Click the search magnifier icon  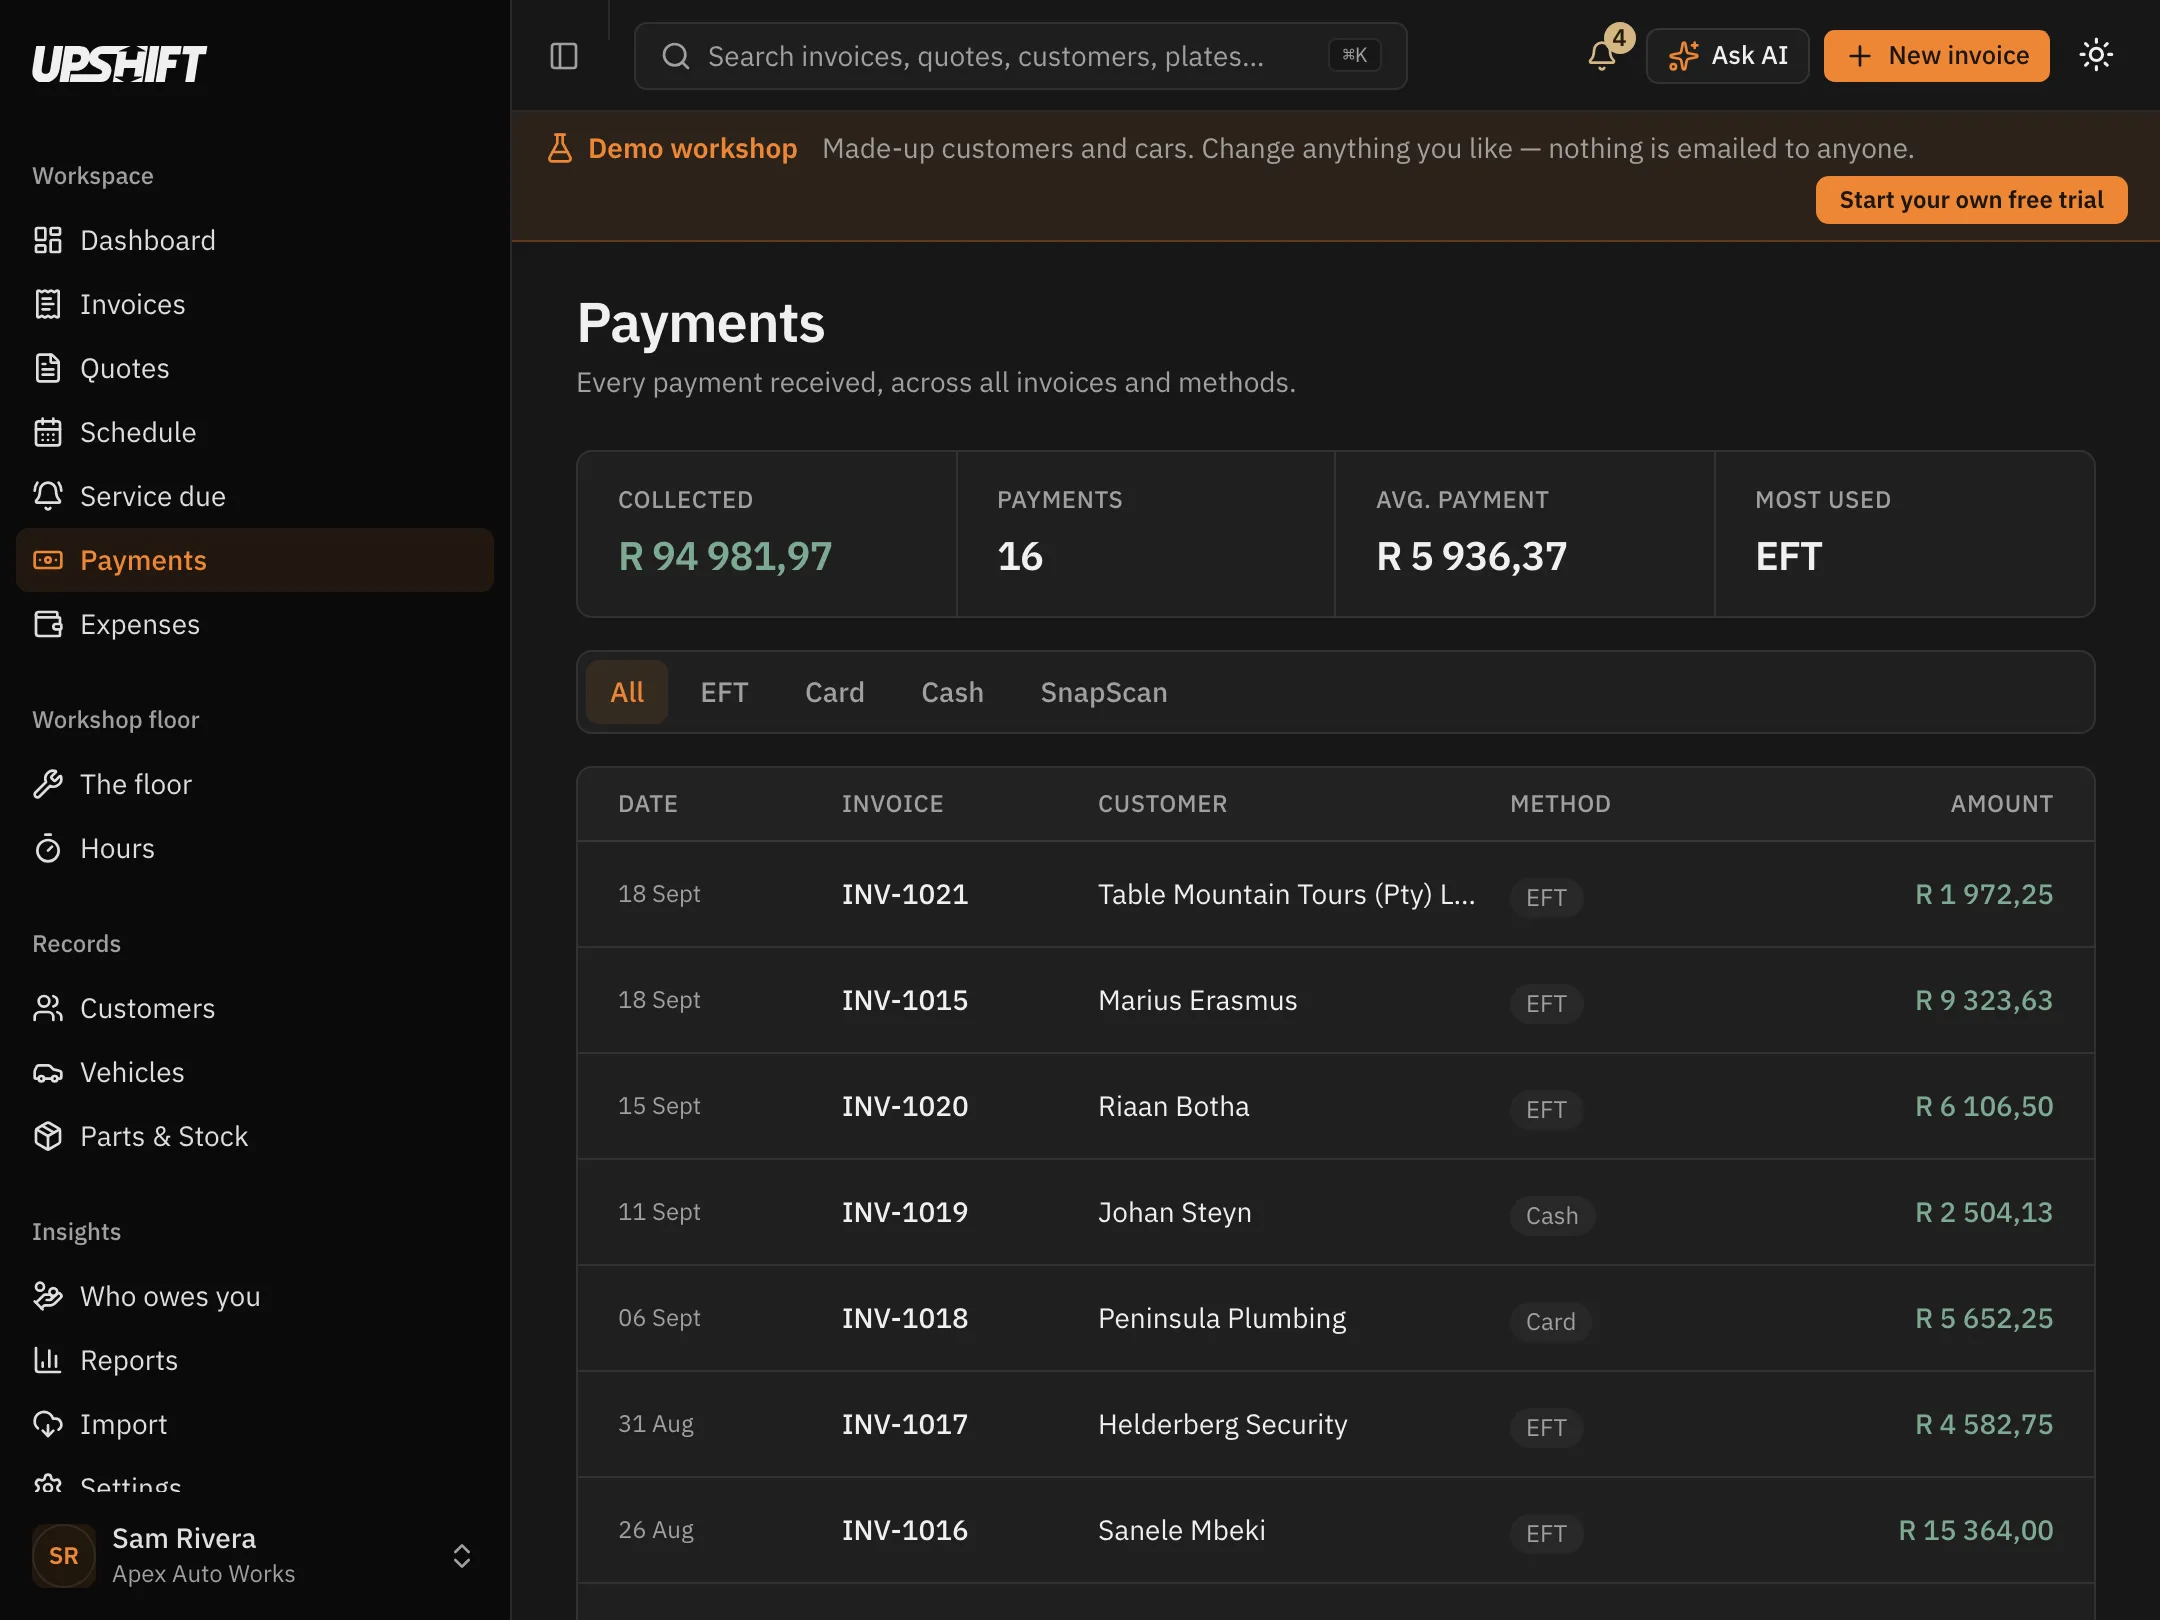tap(676, 56)
